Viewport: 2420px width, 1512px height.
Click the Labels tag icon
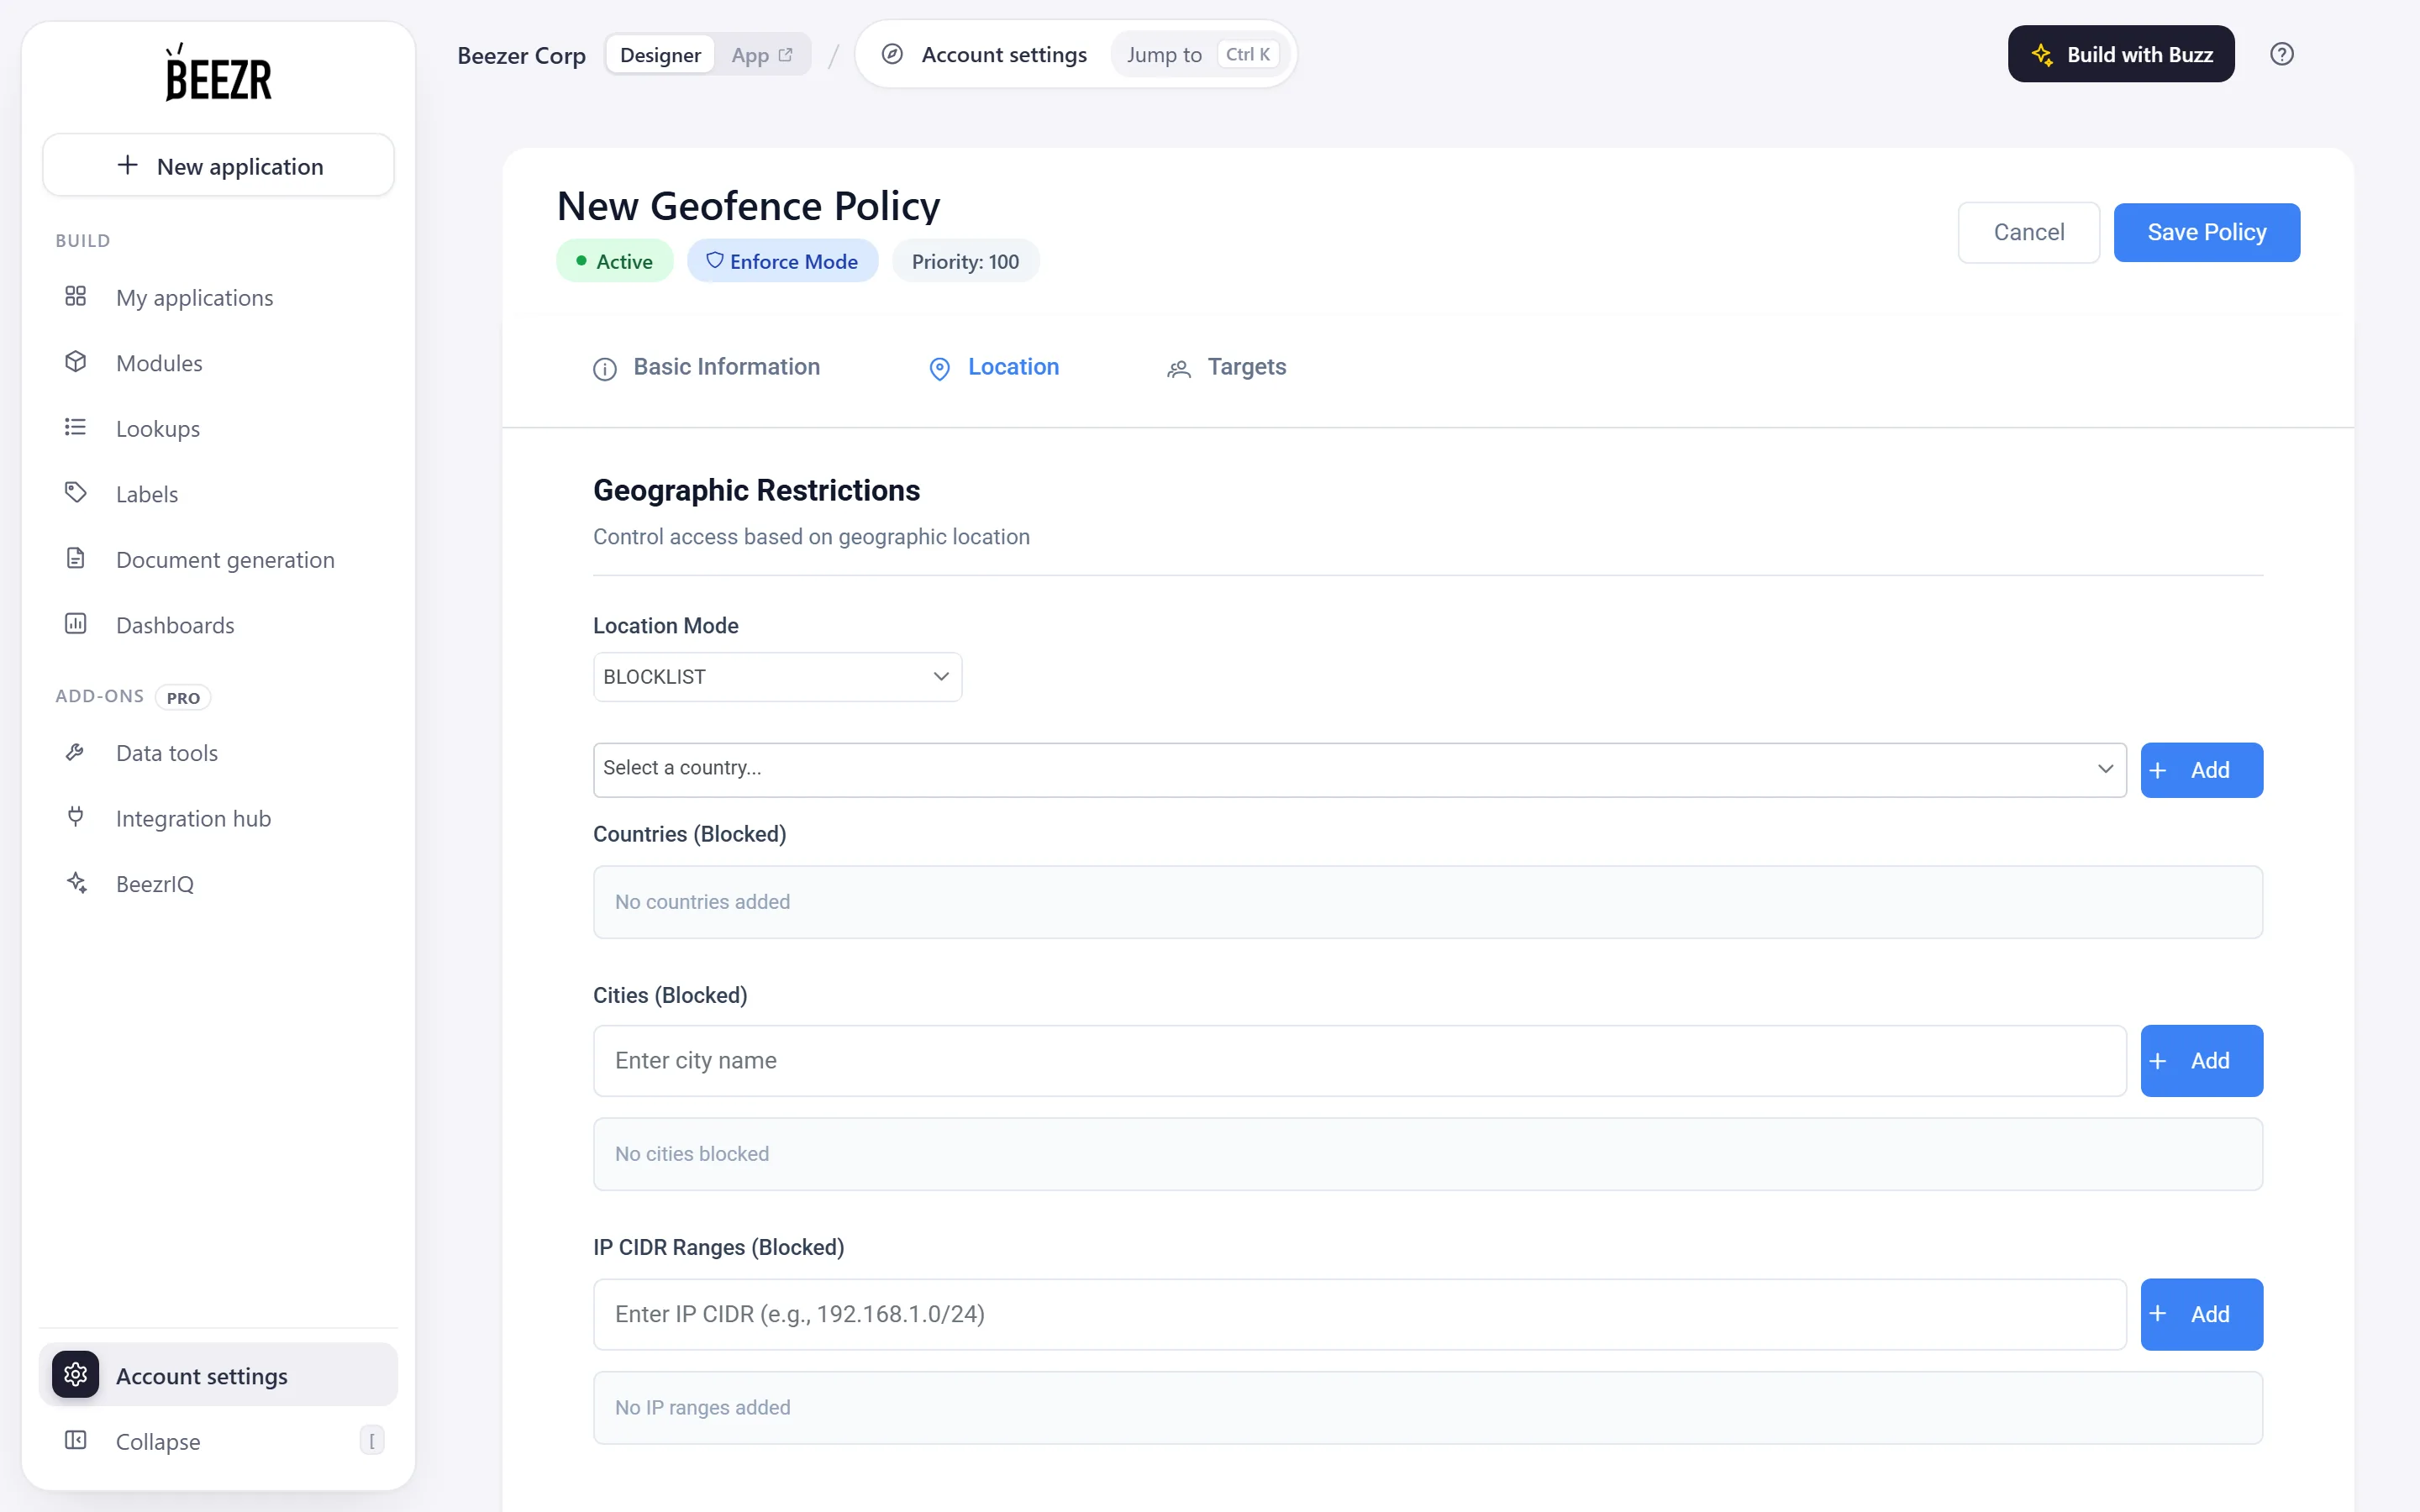pos(75,493)
